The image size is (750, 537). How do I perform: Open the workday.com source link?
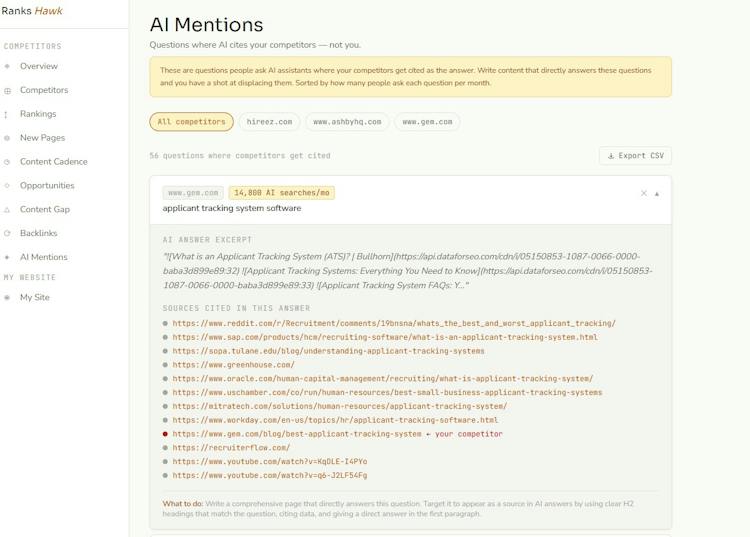pyautogui.click(x=335, y=420)
